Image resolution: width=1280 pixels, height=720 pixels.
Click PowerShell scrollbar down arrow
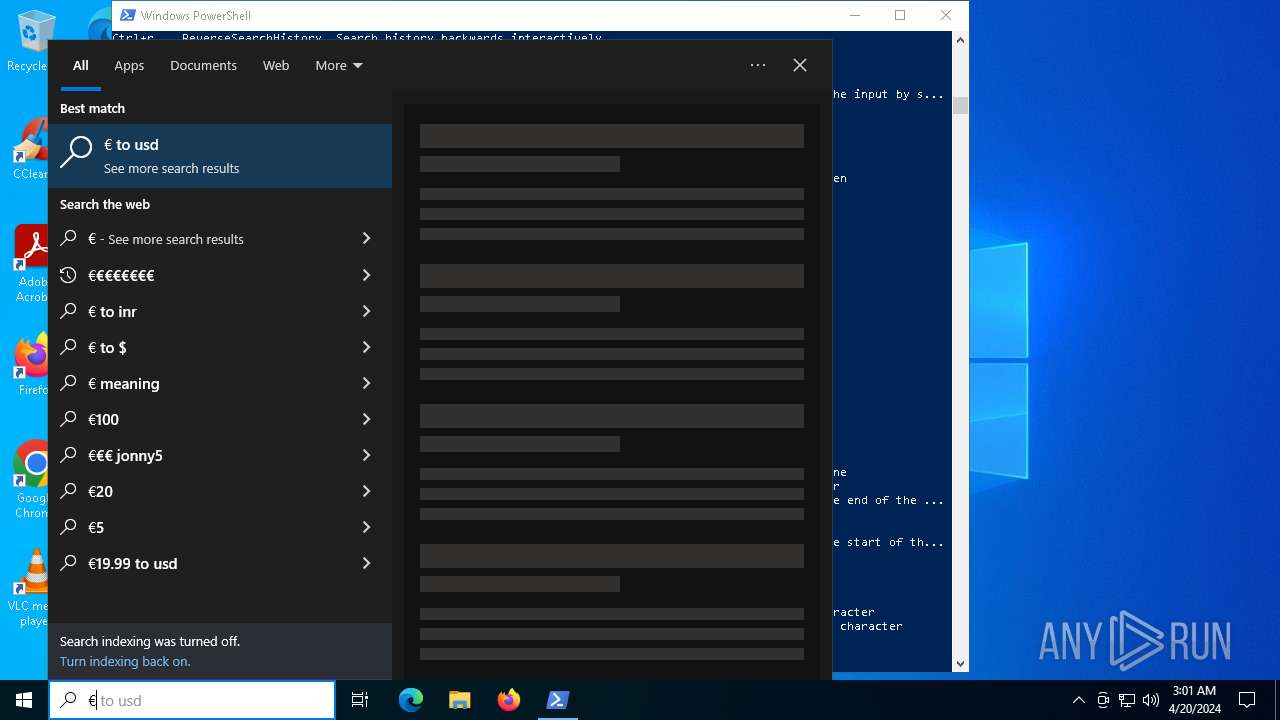coord(960,663)
